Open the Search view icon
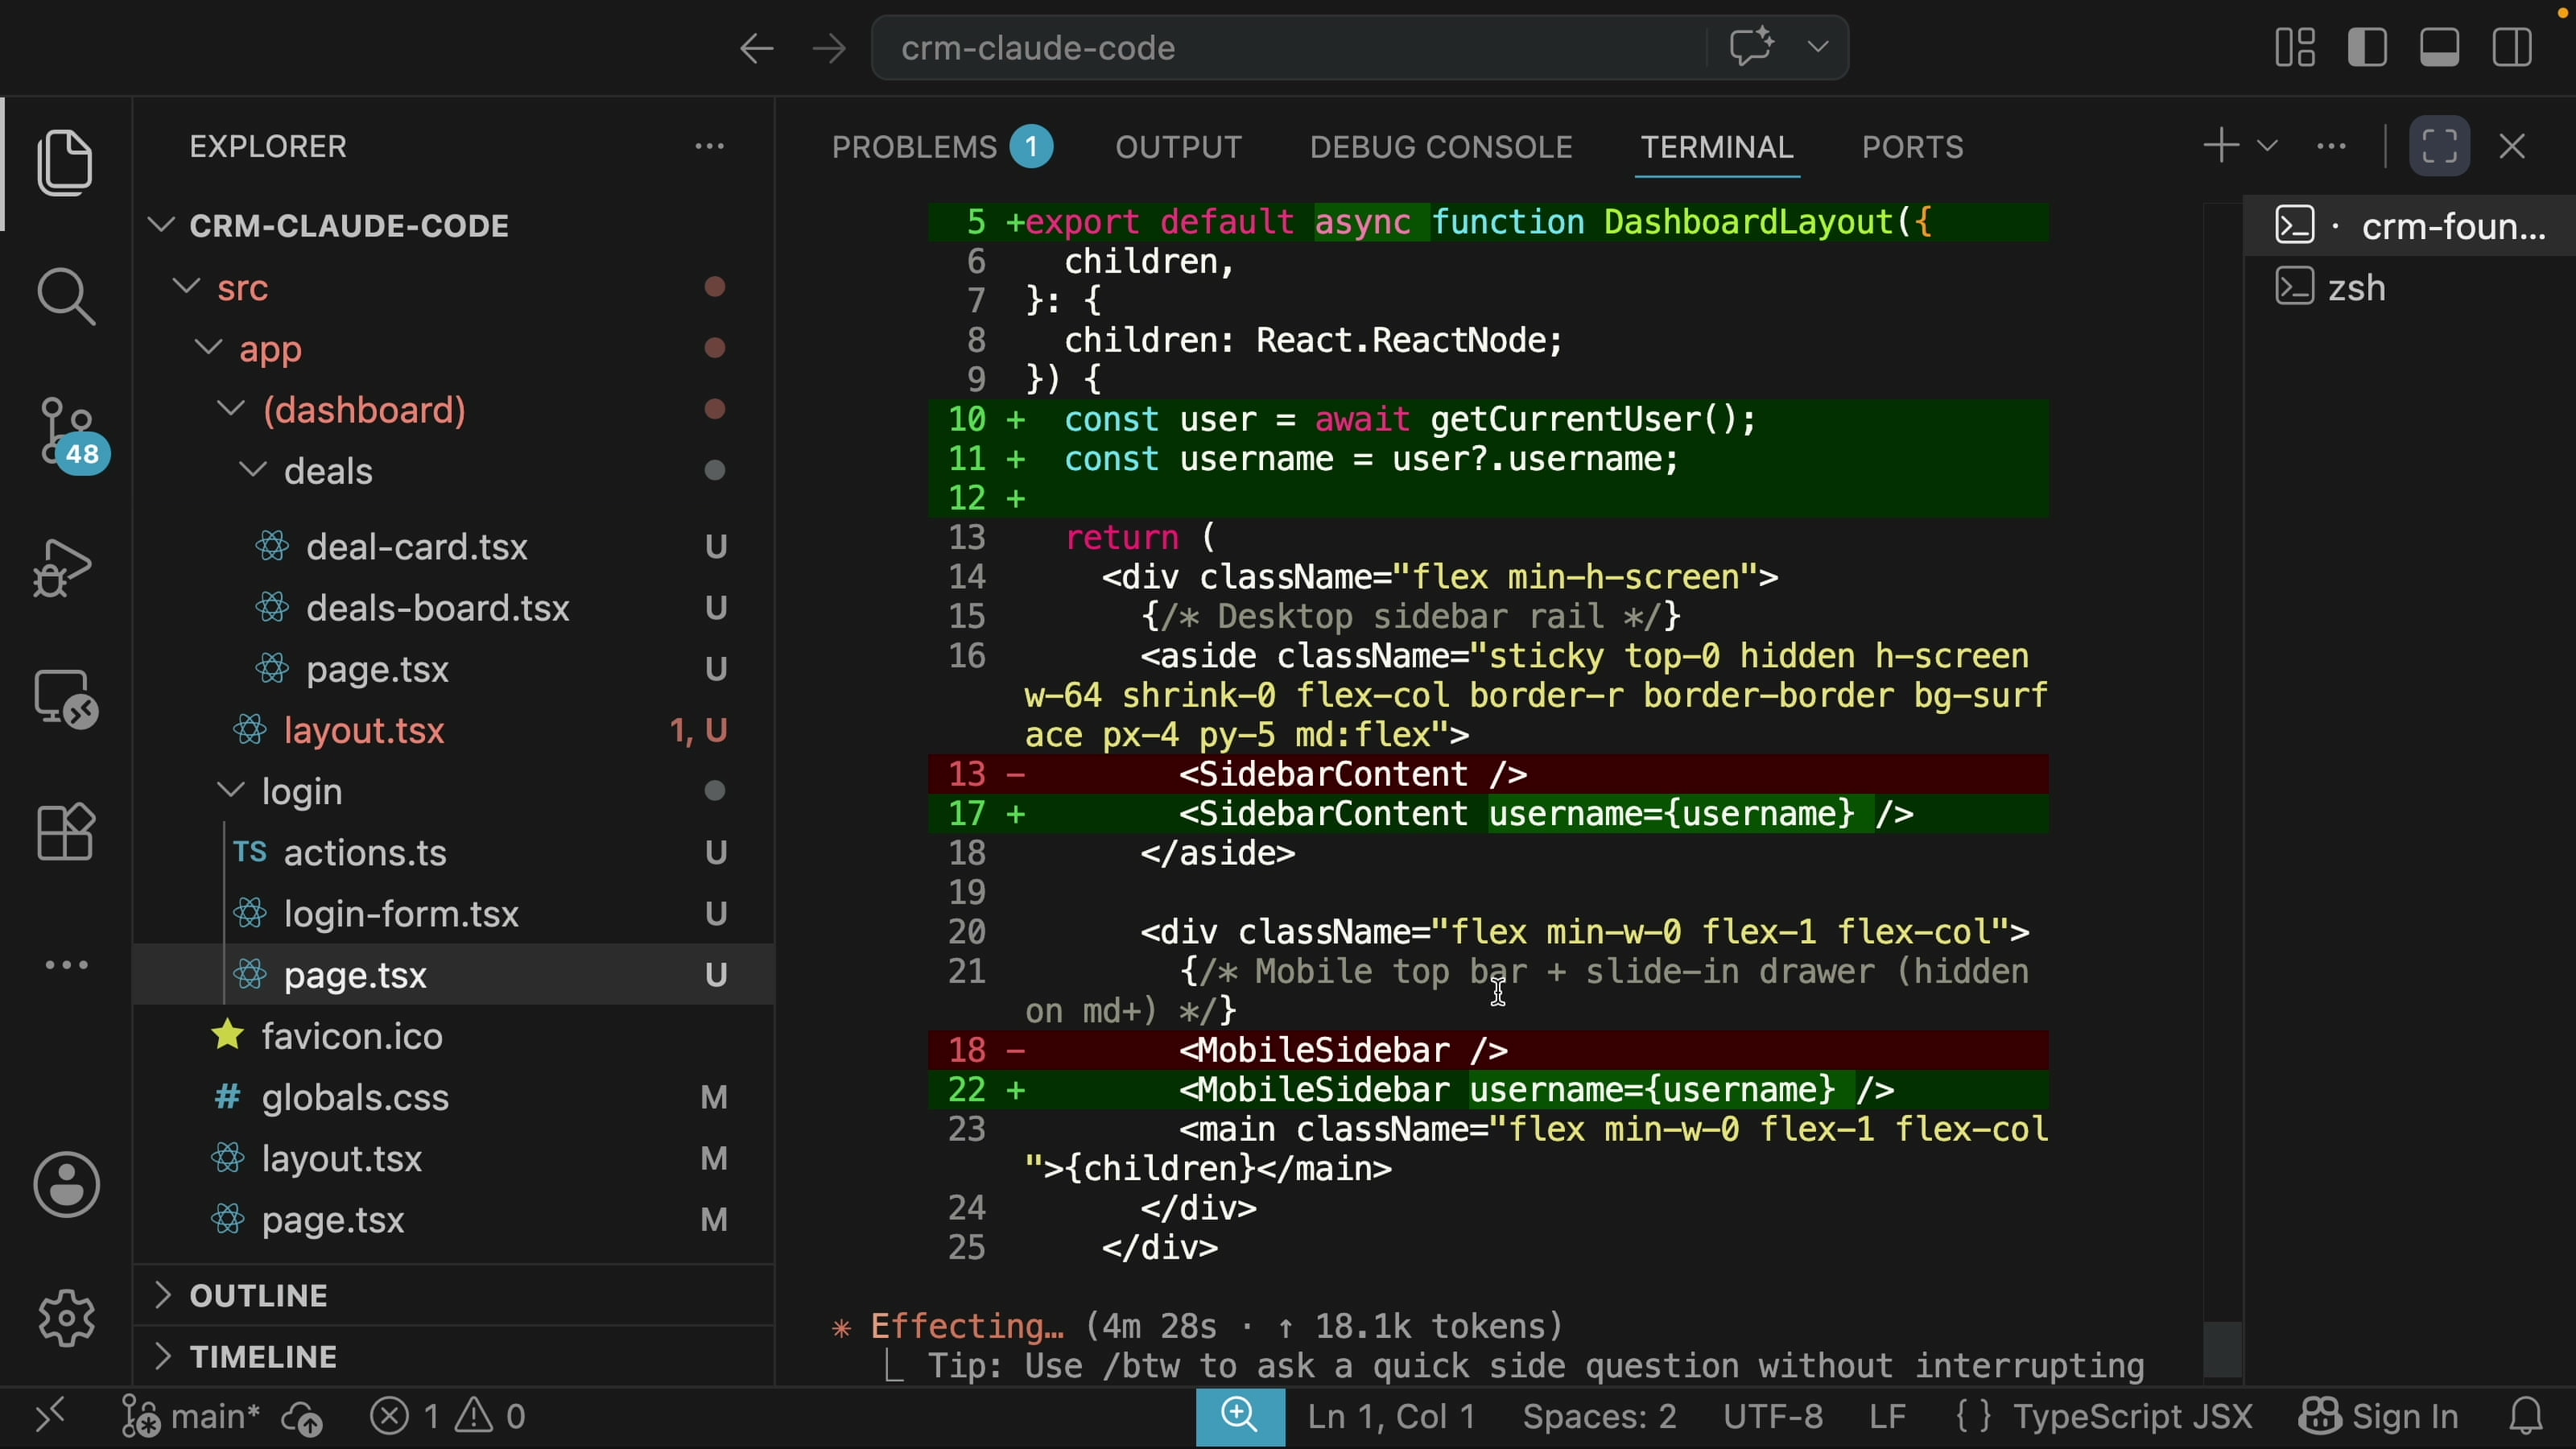Viewport: 2576px width, 1449px height. (66, 296)
